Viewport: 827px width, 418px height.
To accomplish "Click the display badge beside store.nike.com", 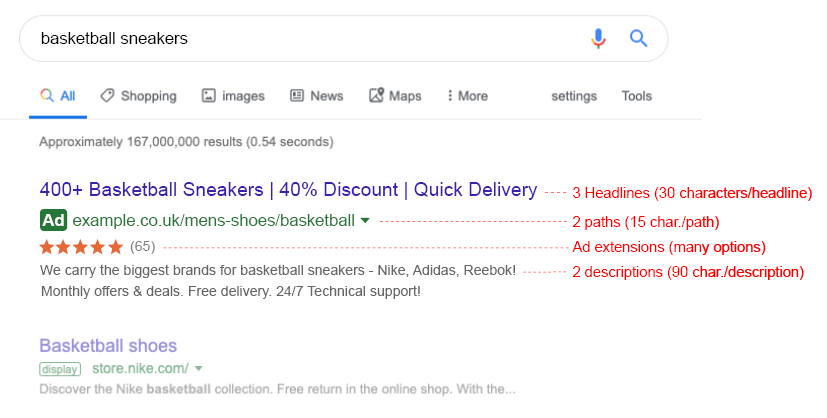I will click(x=60, y=369).
